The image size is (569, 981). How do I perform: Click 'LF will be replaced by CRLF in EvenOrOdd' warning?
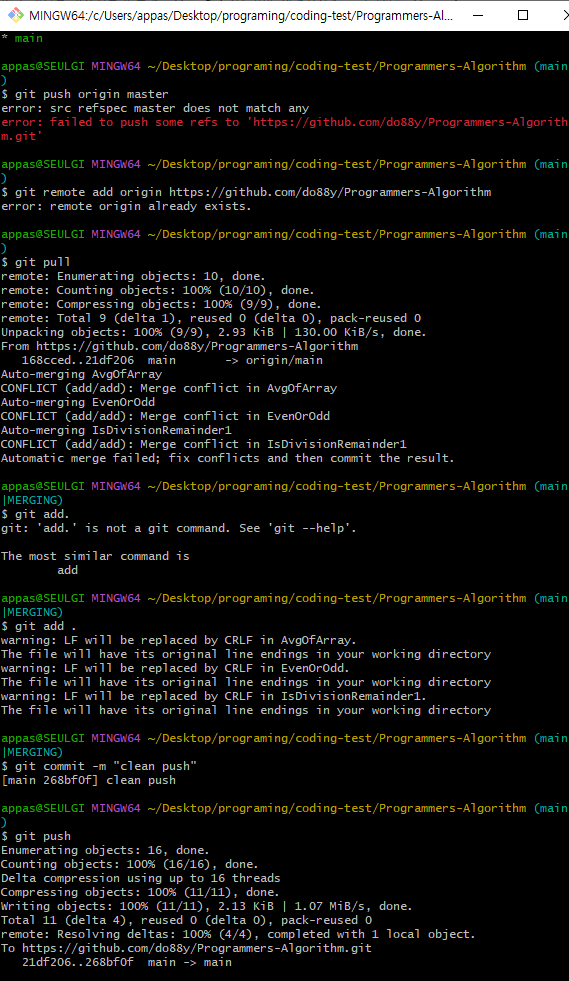(175, 668)
